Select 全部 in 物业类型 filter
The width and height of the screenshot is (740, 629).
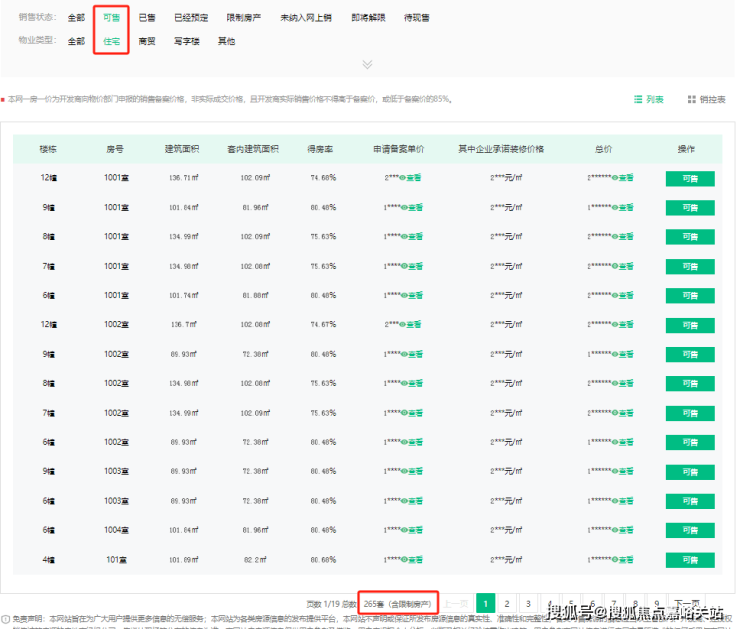(76, 42)
